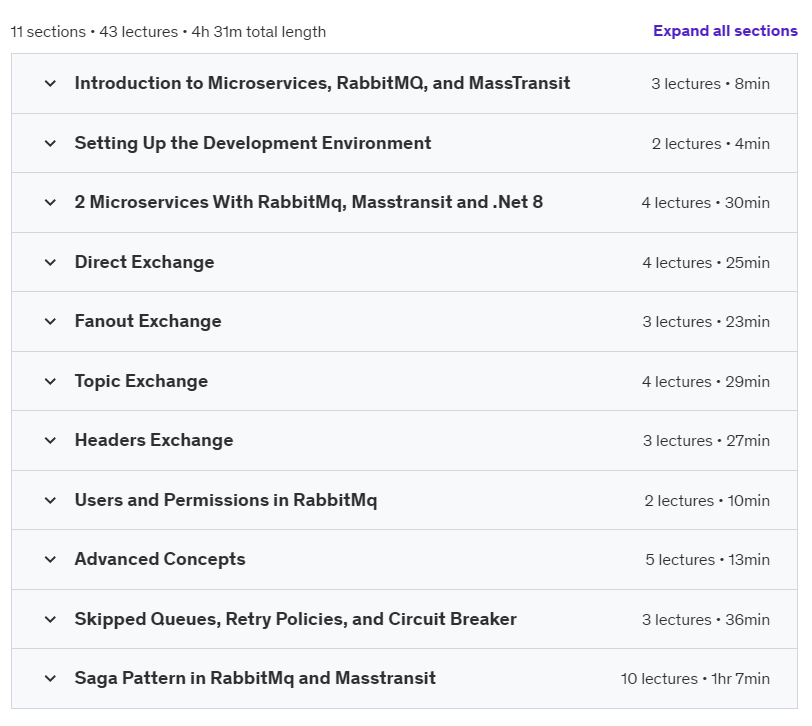The image size is (812, 726).
Task: Expand the Topic Exchange chevron
Action: pos(50,382)
